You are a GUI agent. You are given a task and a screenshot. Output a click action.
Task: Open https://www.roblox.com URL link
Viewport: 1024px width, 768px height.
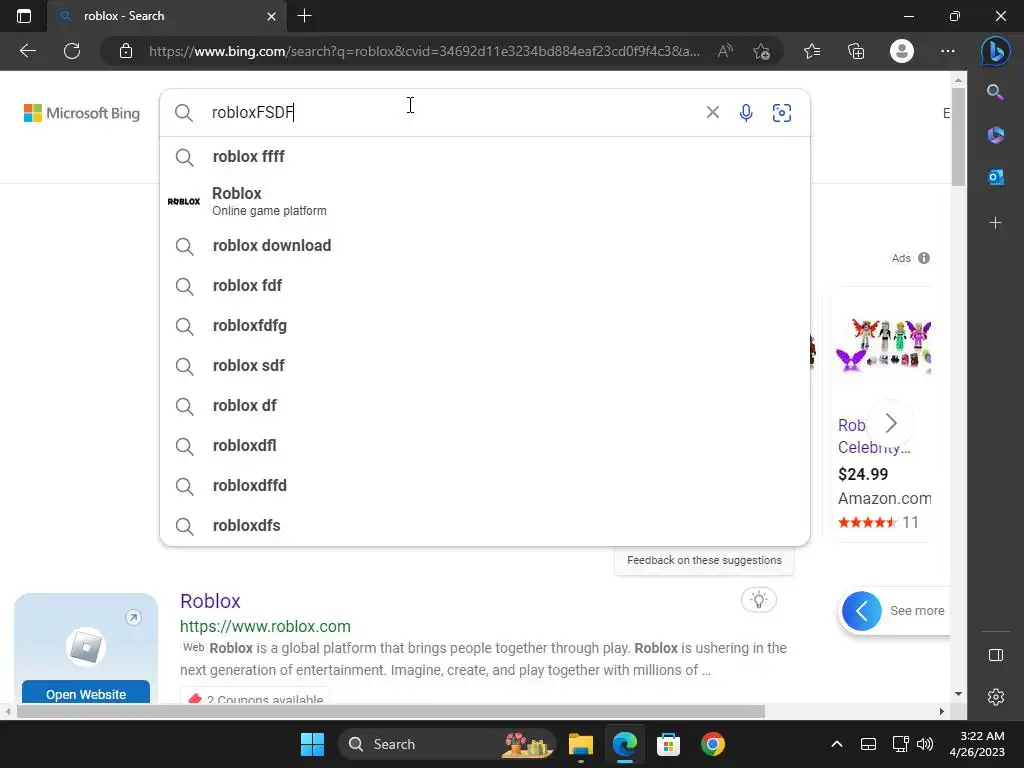tap(265, 626)
